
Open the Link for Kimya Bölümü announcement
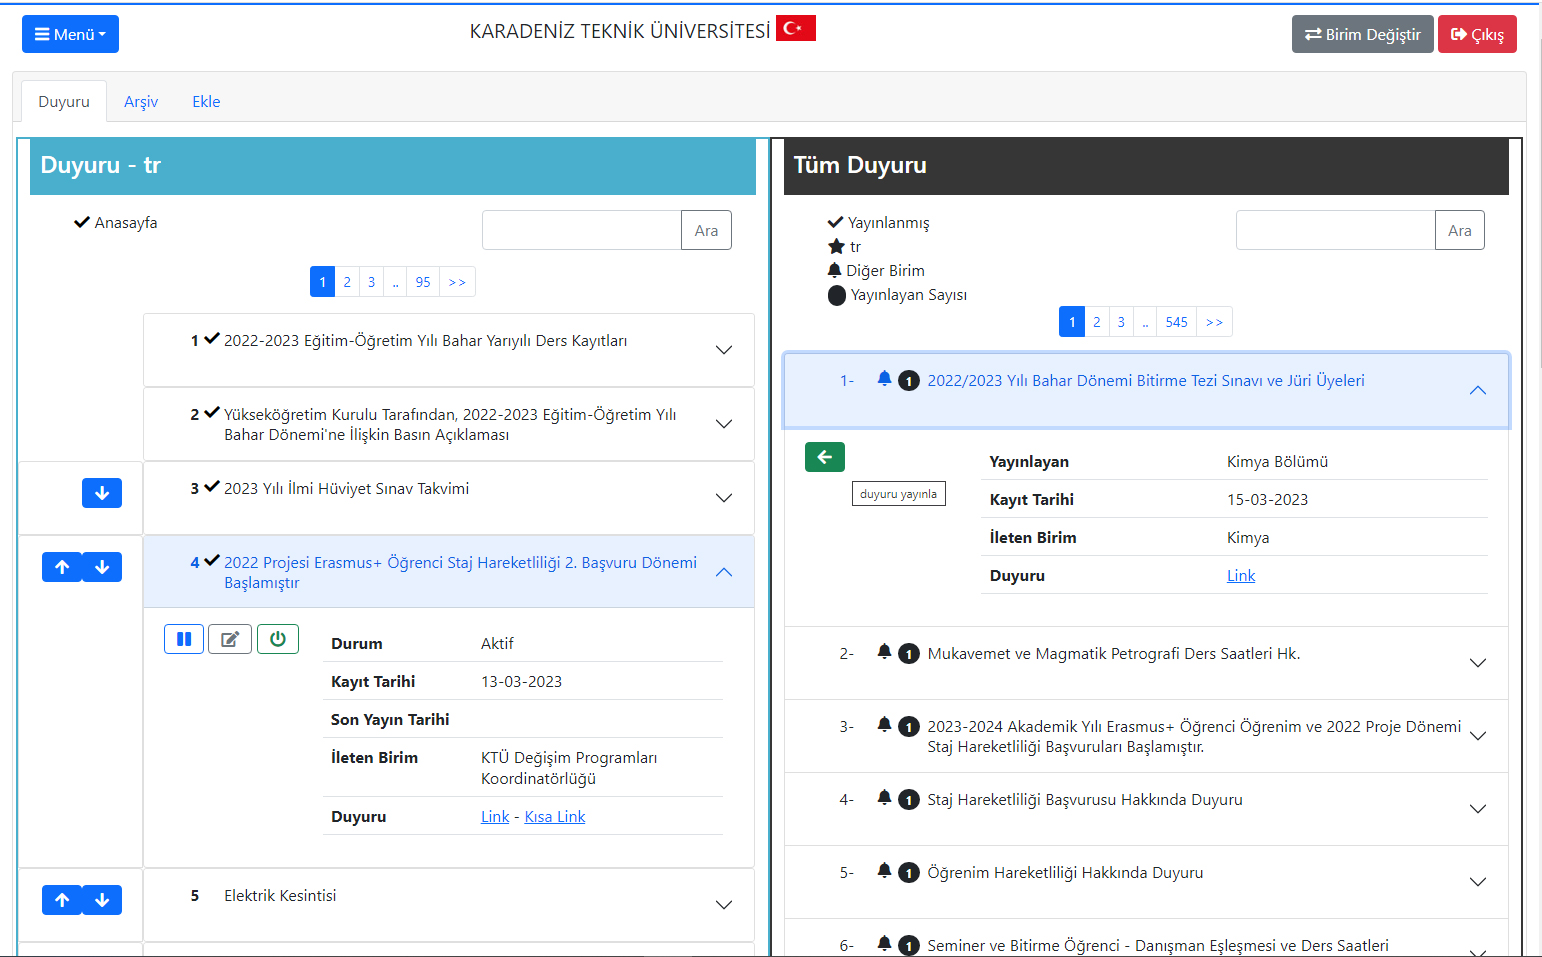pos(1241,575)
